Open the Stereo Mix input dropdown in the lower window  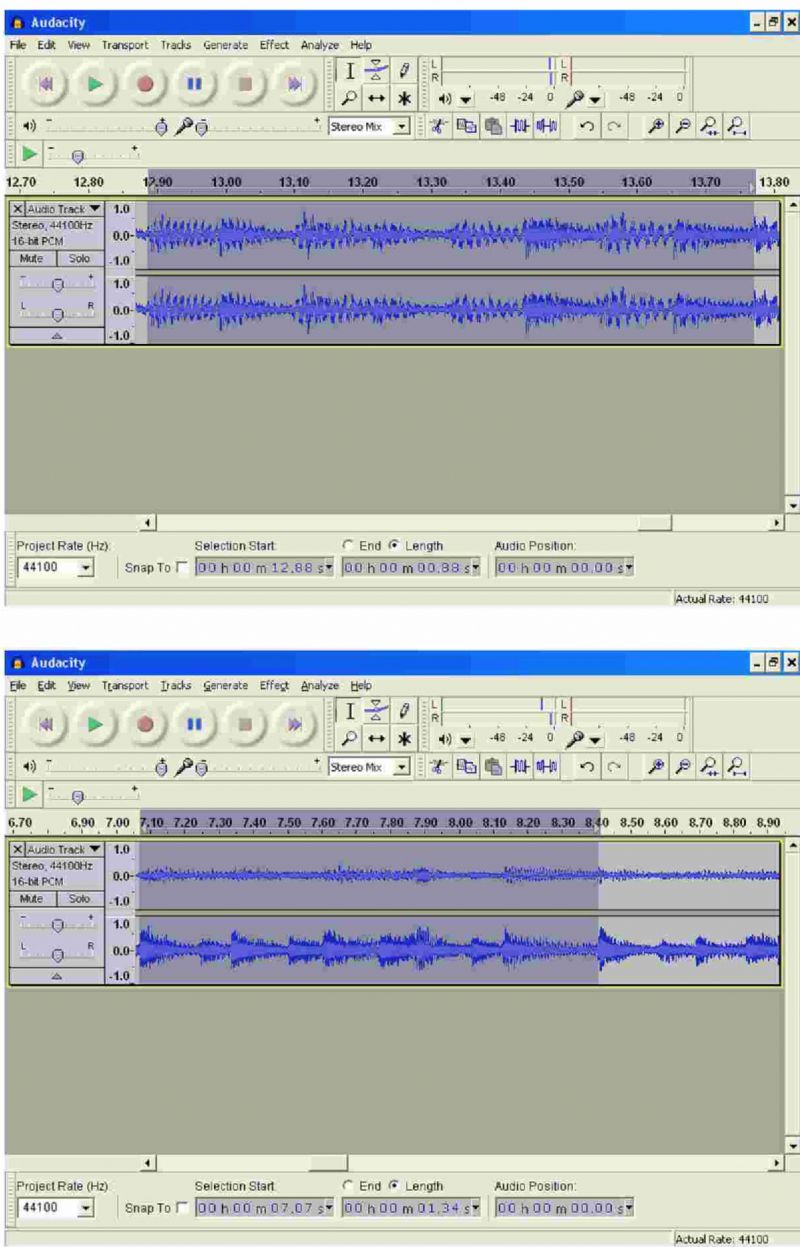click(402, 768)
